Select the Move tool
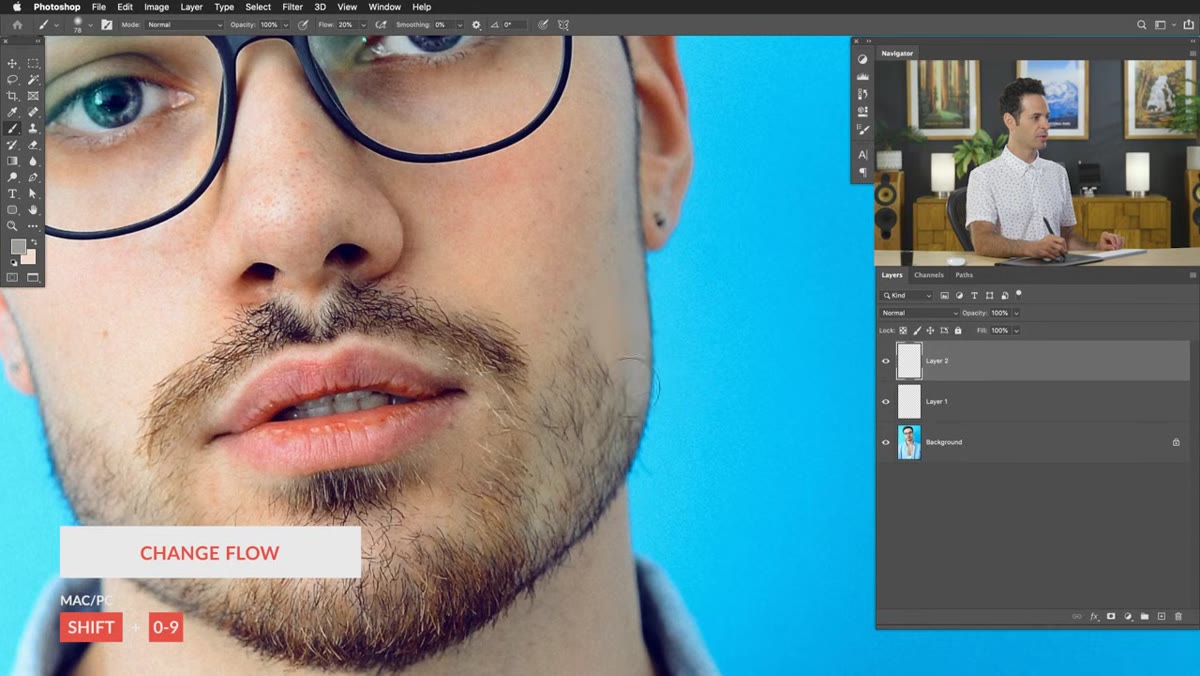The width and height of the screenshot is (1200, 676). pyautogui.click(x=13, y=63)
